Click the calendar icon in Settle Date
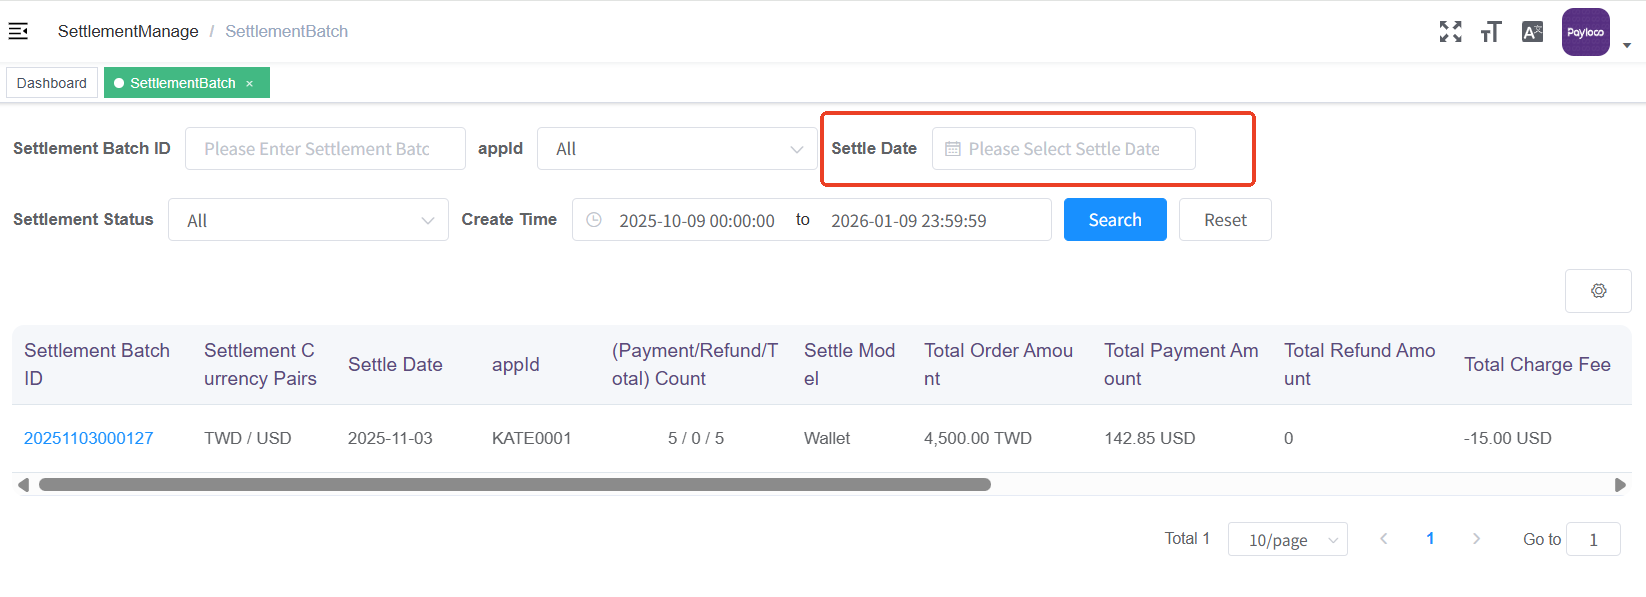 (953, 149)
